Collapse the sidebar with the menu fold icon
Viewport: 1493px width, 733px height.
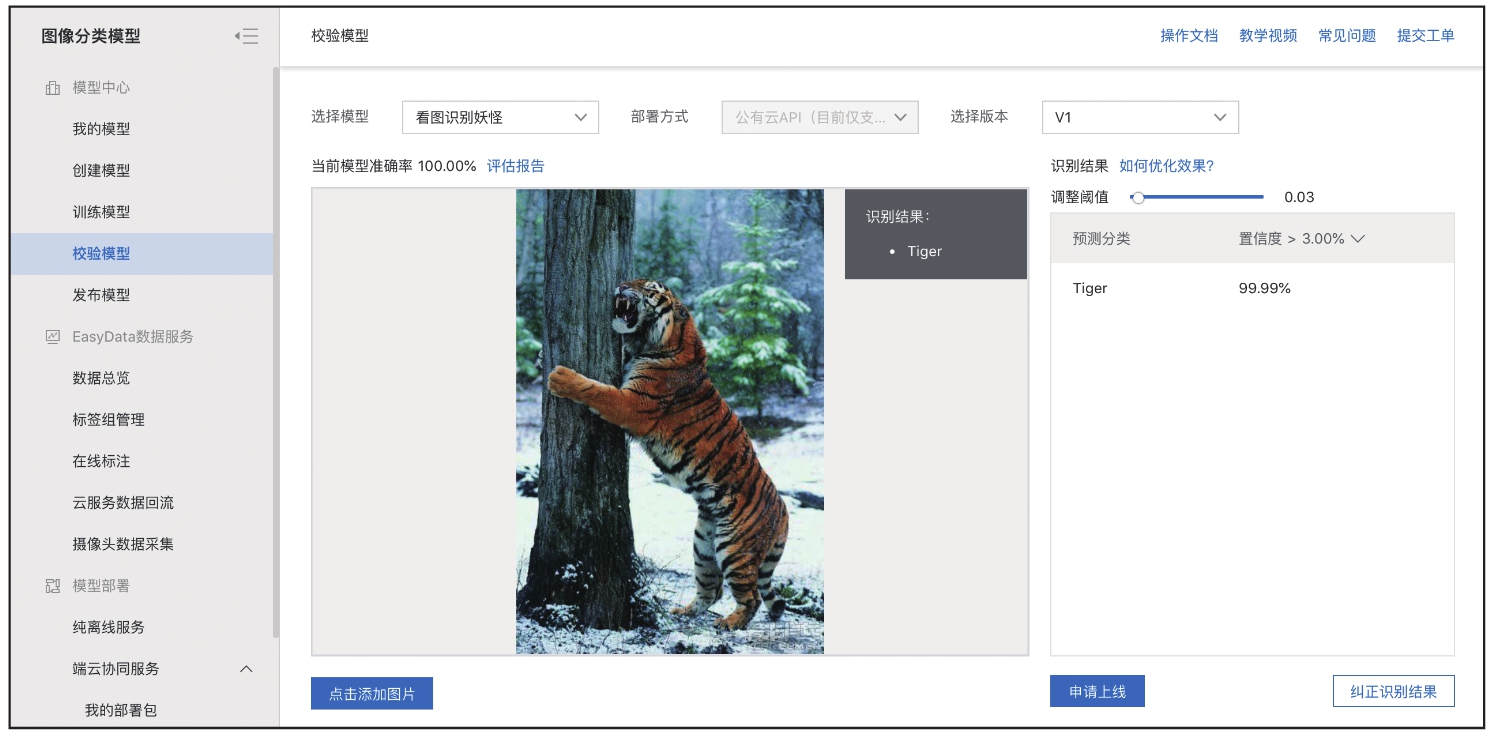point(247,36)
